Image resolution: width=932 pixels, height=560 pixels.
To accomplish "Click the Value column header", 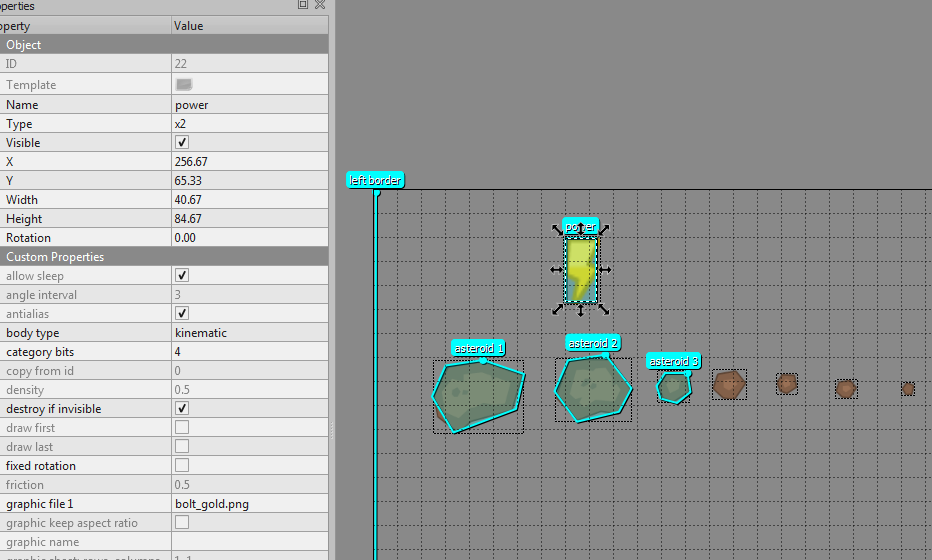I will point(250,26).
